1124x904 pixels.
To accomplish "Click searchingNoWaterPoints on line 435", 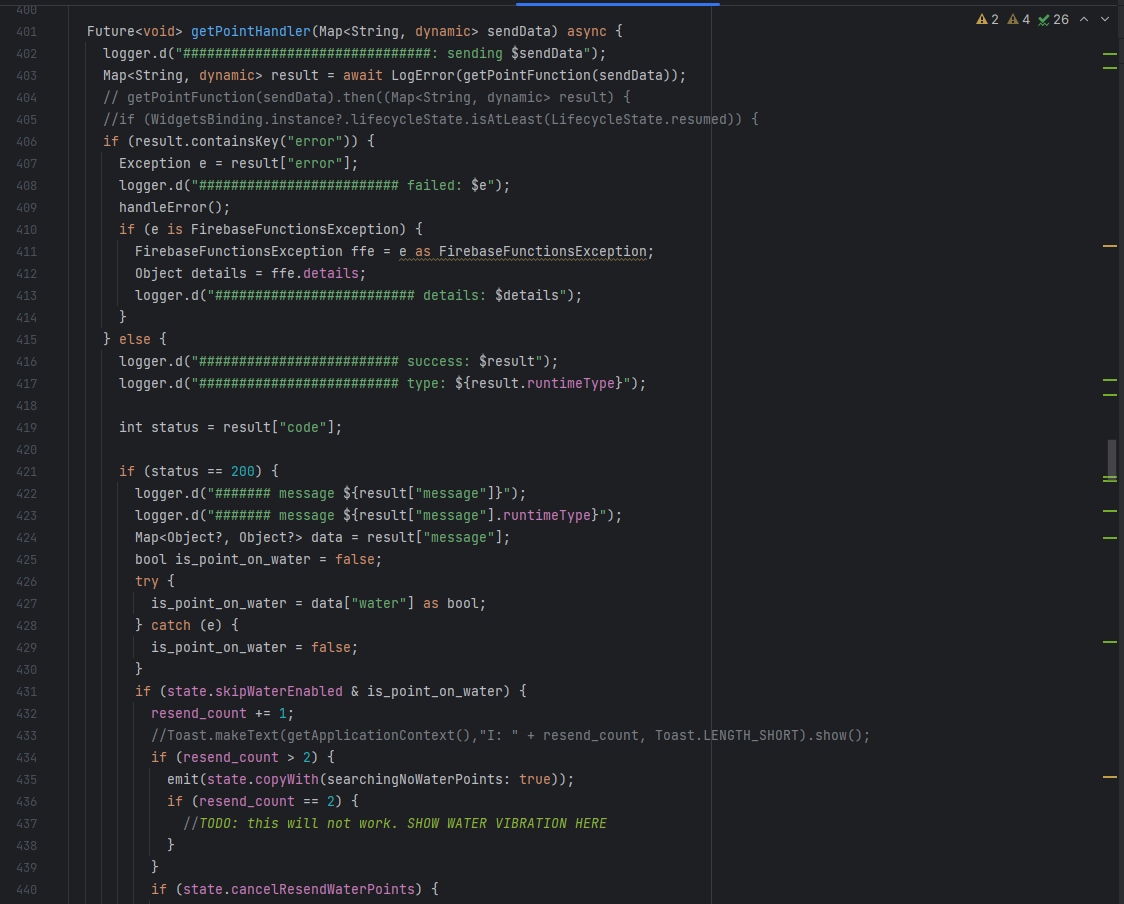I will pos(414,779).
